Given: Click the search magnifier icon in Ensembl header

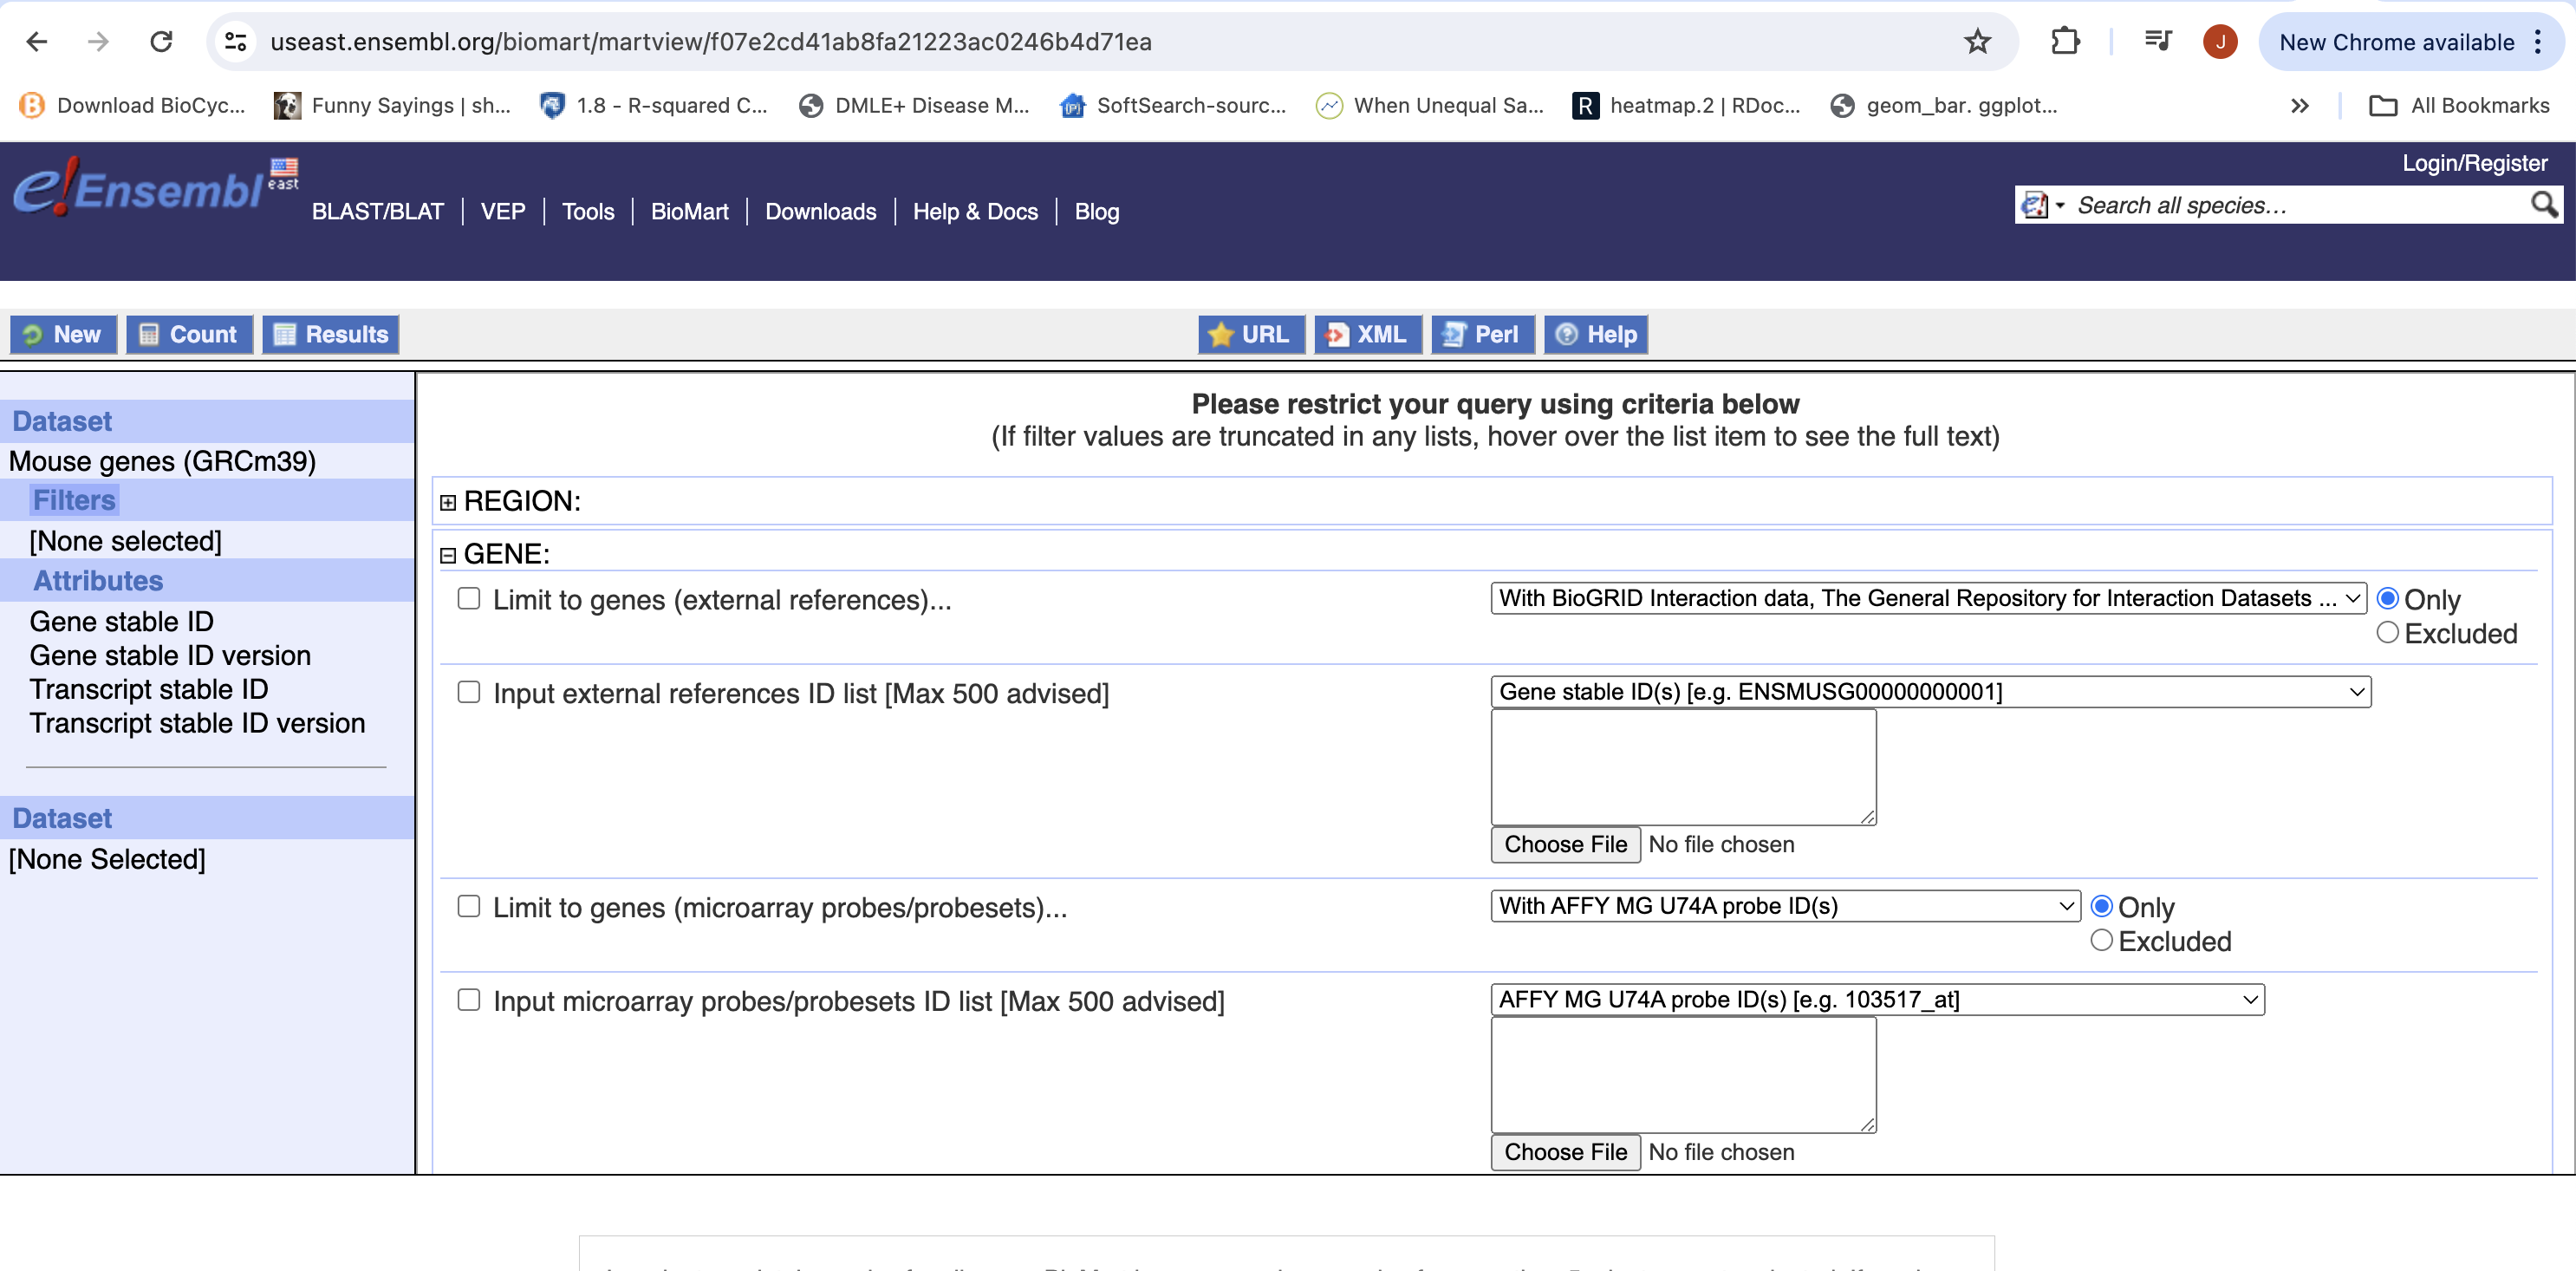Looking at the screenshot, I should click(x=2543, y=205).
